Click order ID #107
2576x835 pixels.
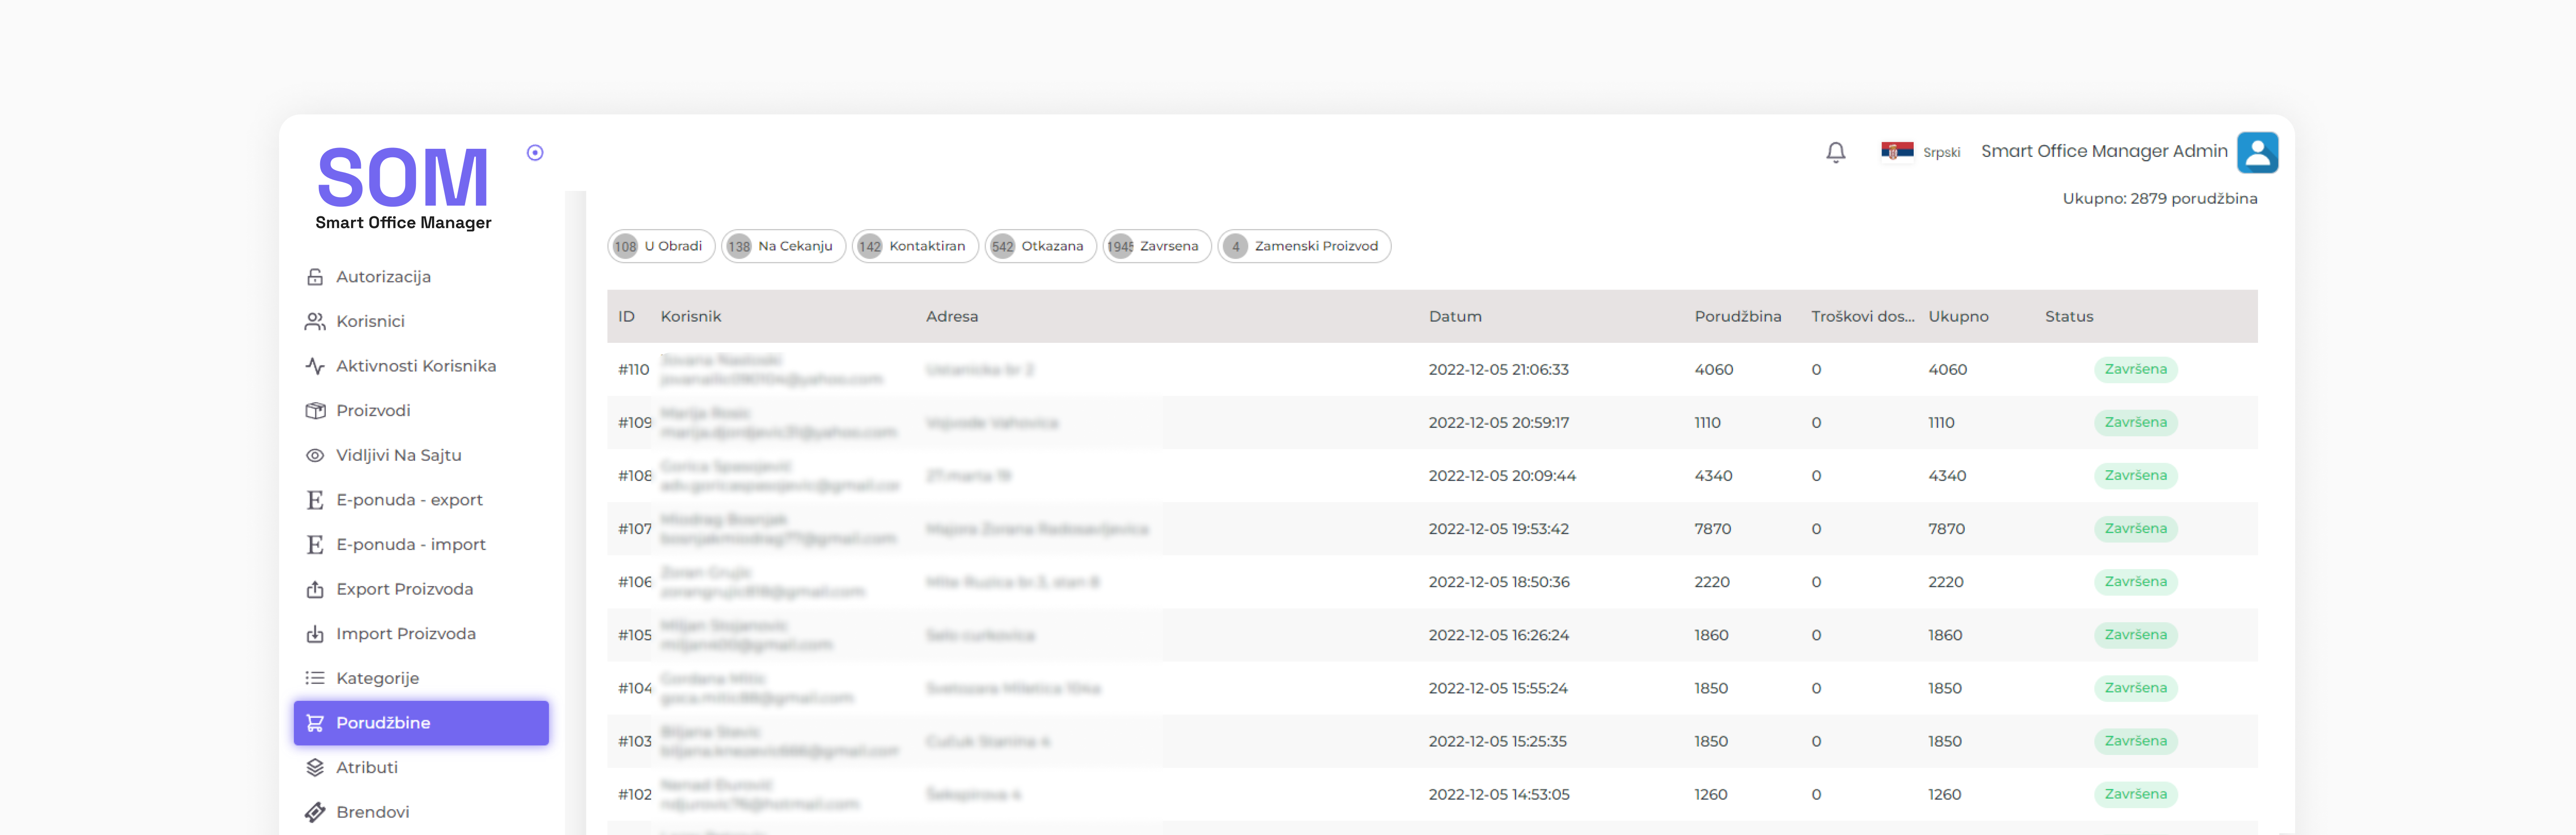tap(635, 529)
